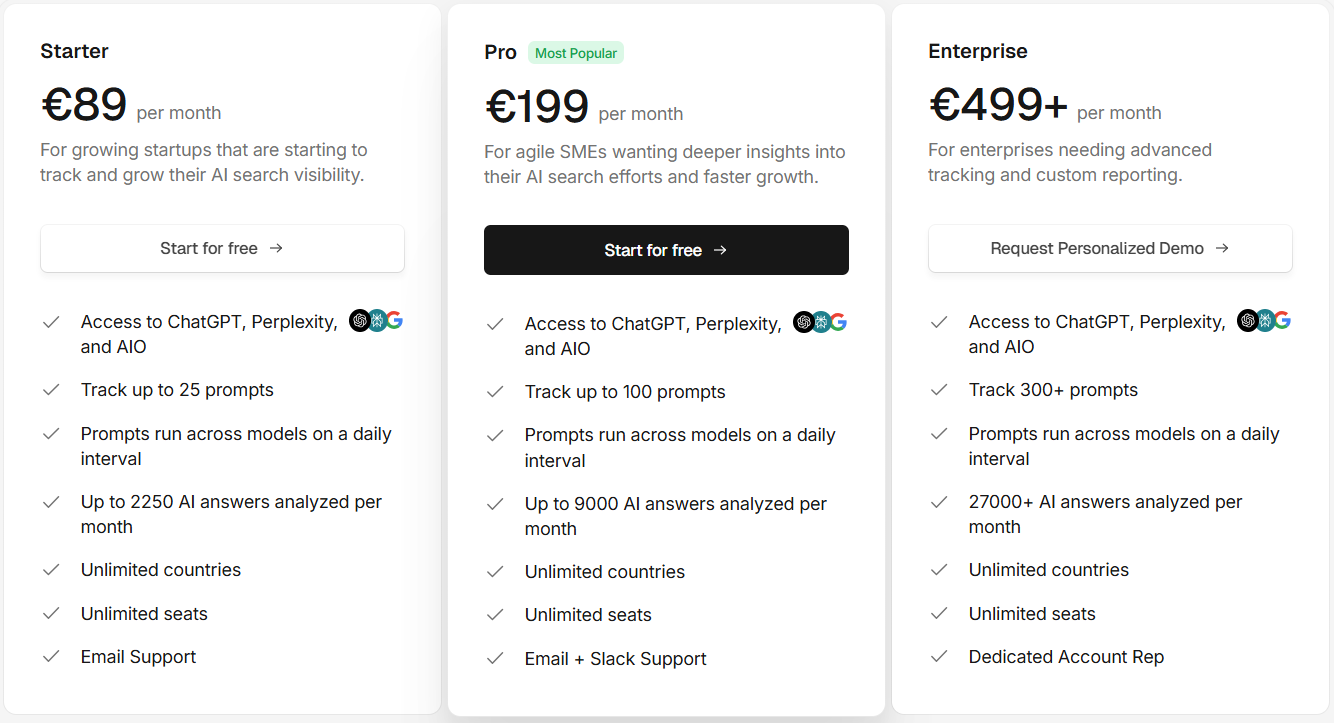This screenshot has height=723, width=1334.
Task: Select the Google AIO icon on the Starter plan
Action: 395,320
